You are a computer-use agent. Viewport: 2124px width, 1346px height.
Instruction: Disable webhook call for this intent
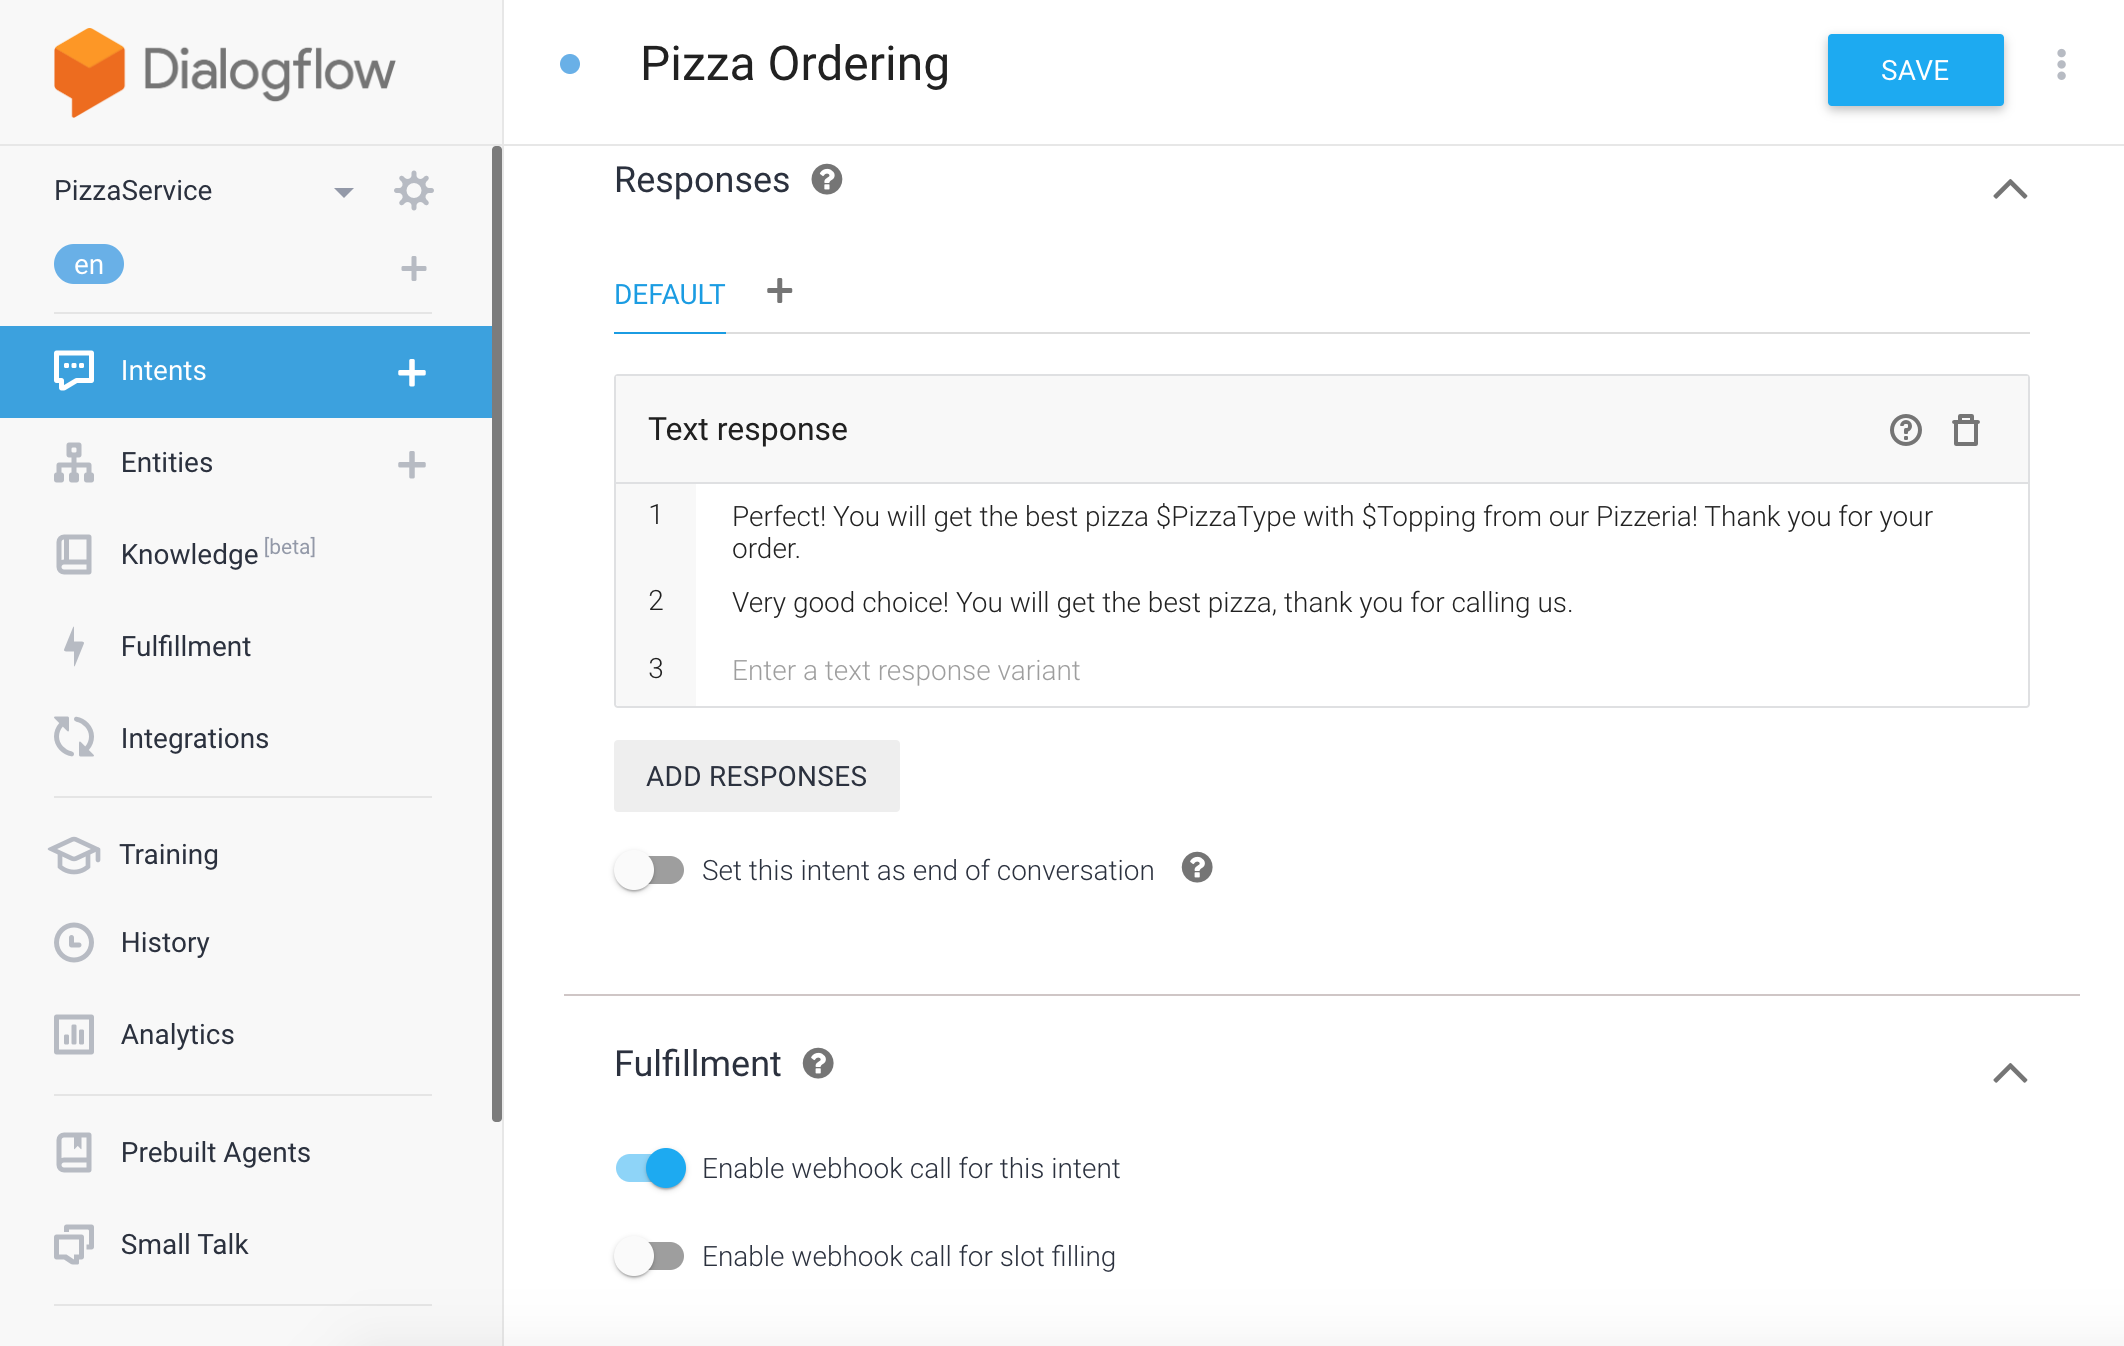pyautogui.click(x=650, y=1168)
